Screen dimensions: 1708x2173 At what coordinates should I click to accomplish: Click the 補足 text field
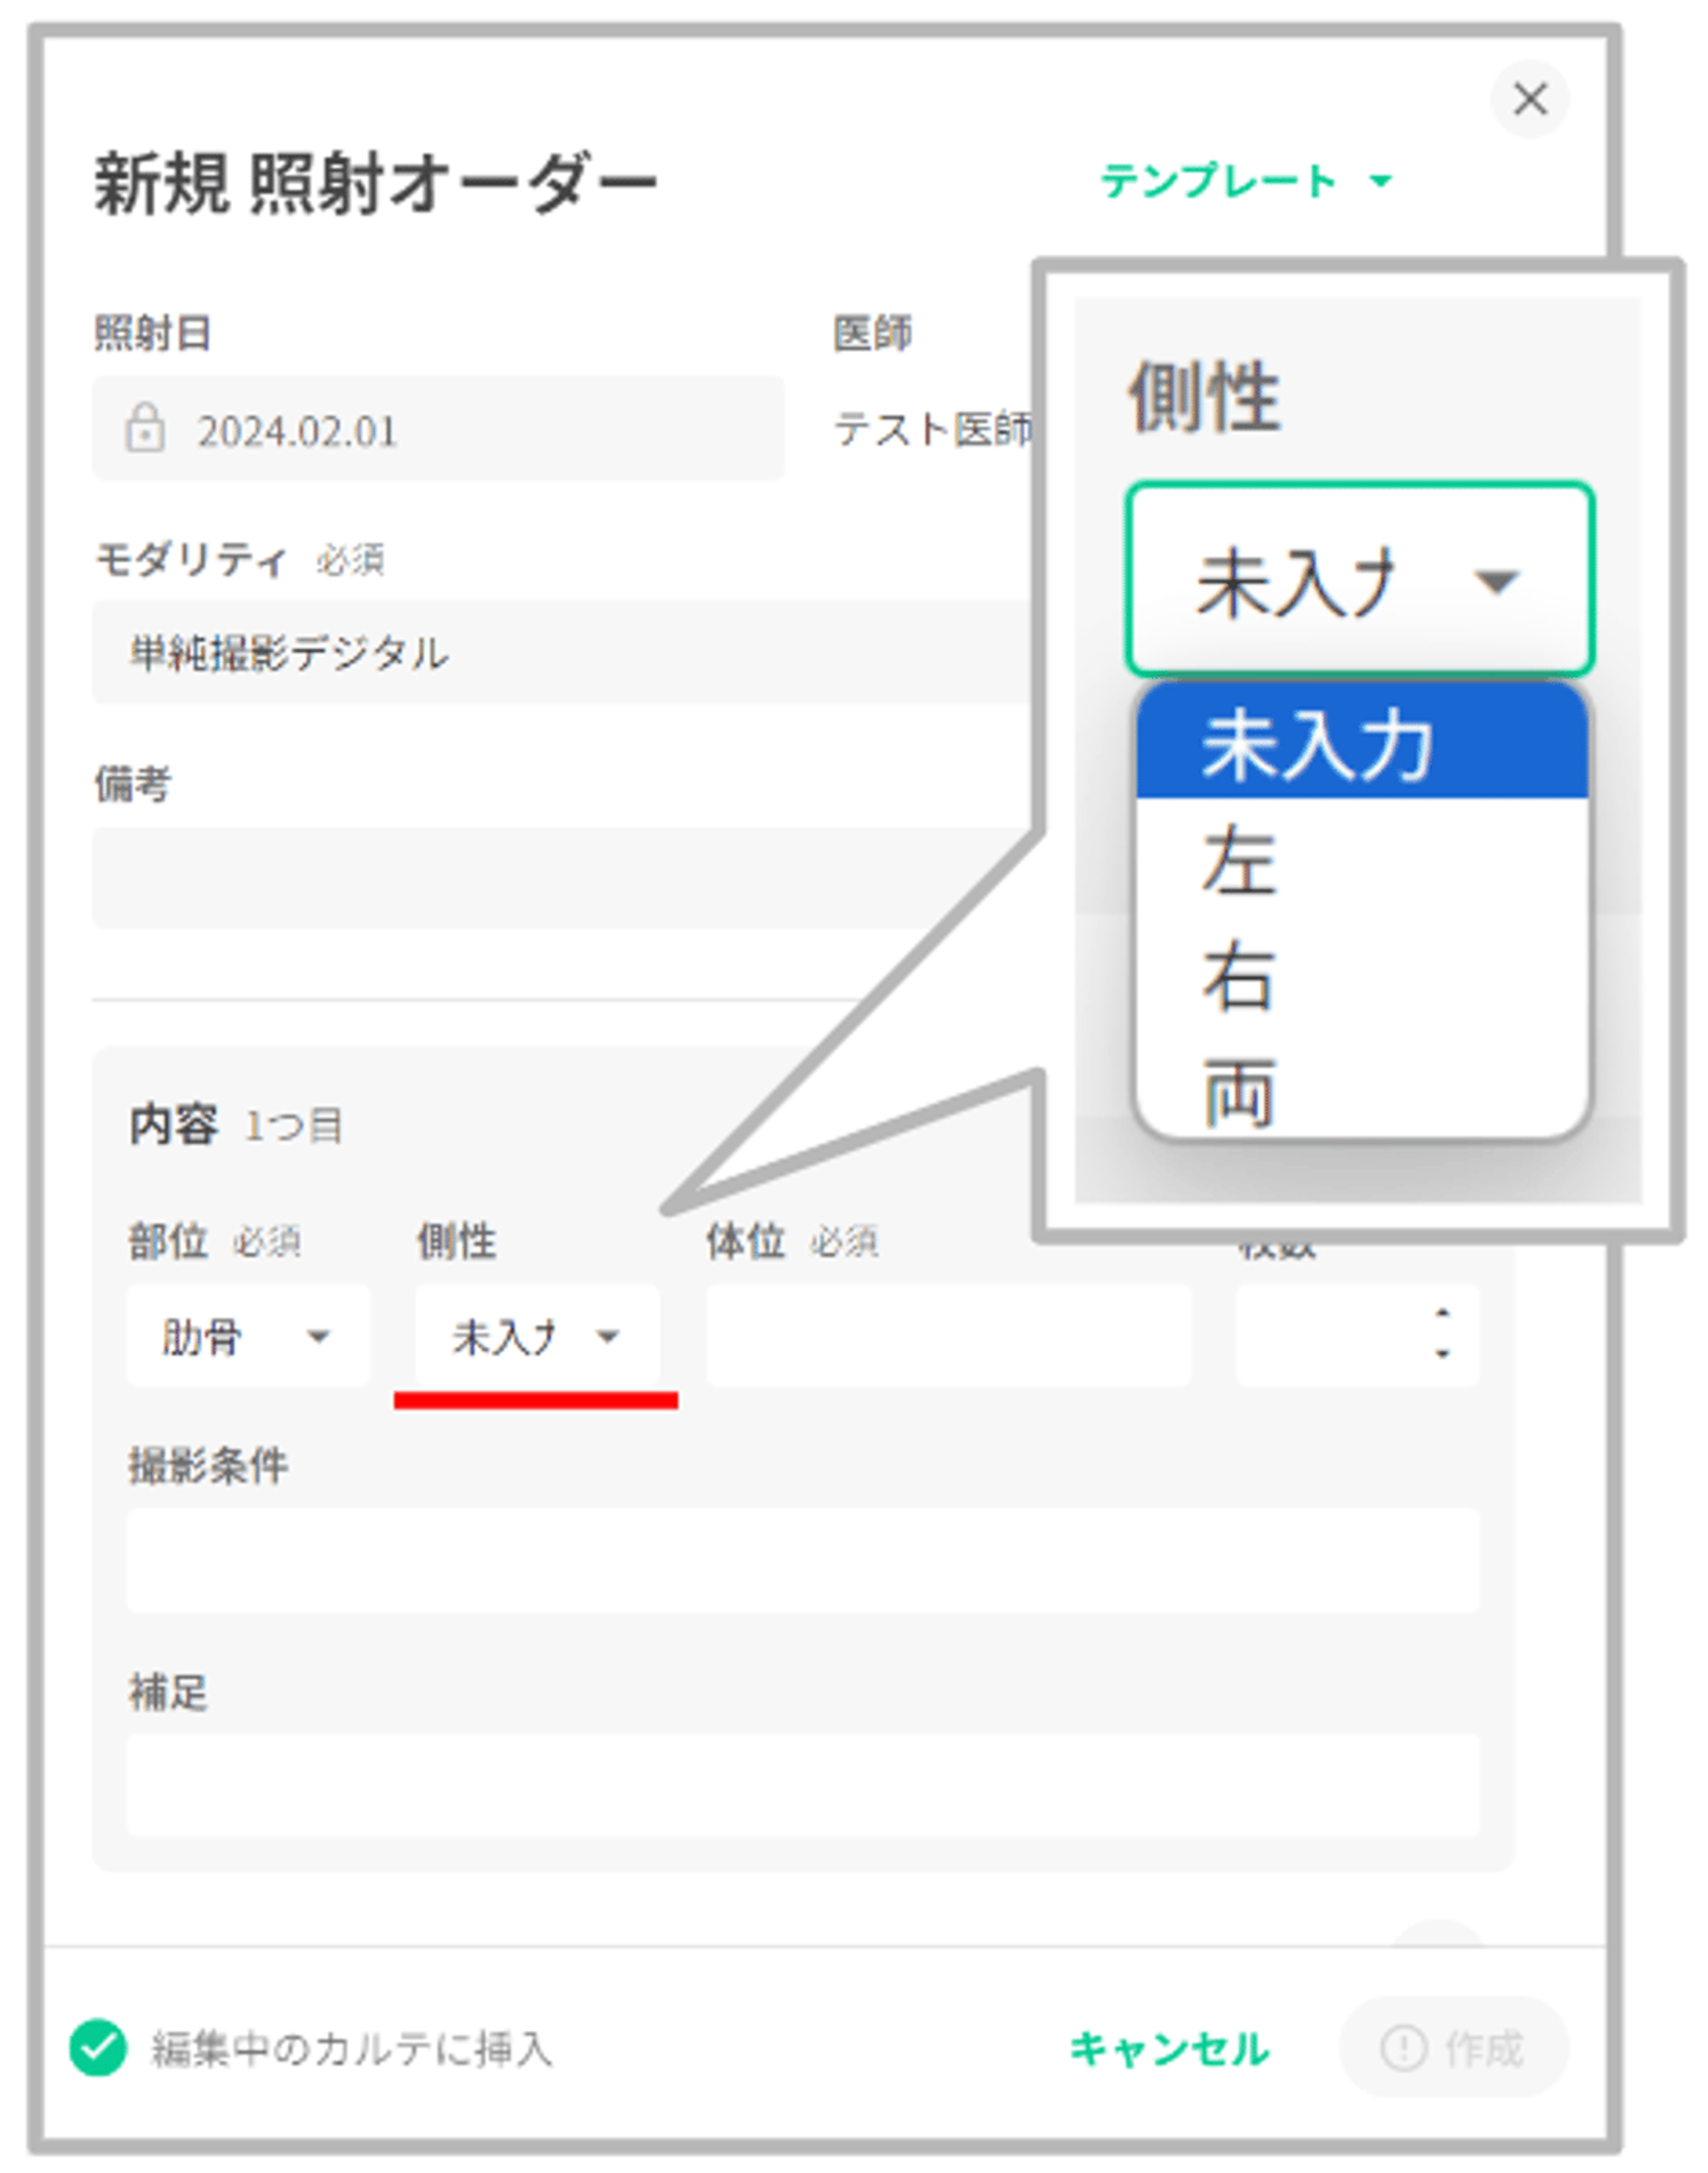802,1785
